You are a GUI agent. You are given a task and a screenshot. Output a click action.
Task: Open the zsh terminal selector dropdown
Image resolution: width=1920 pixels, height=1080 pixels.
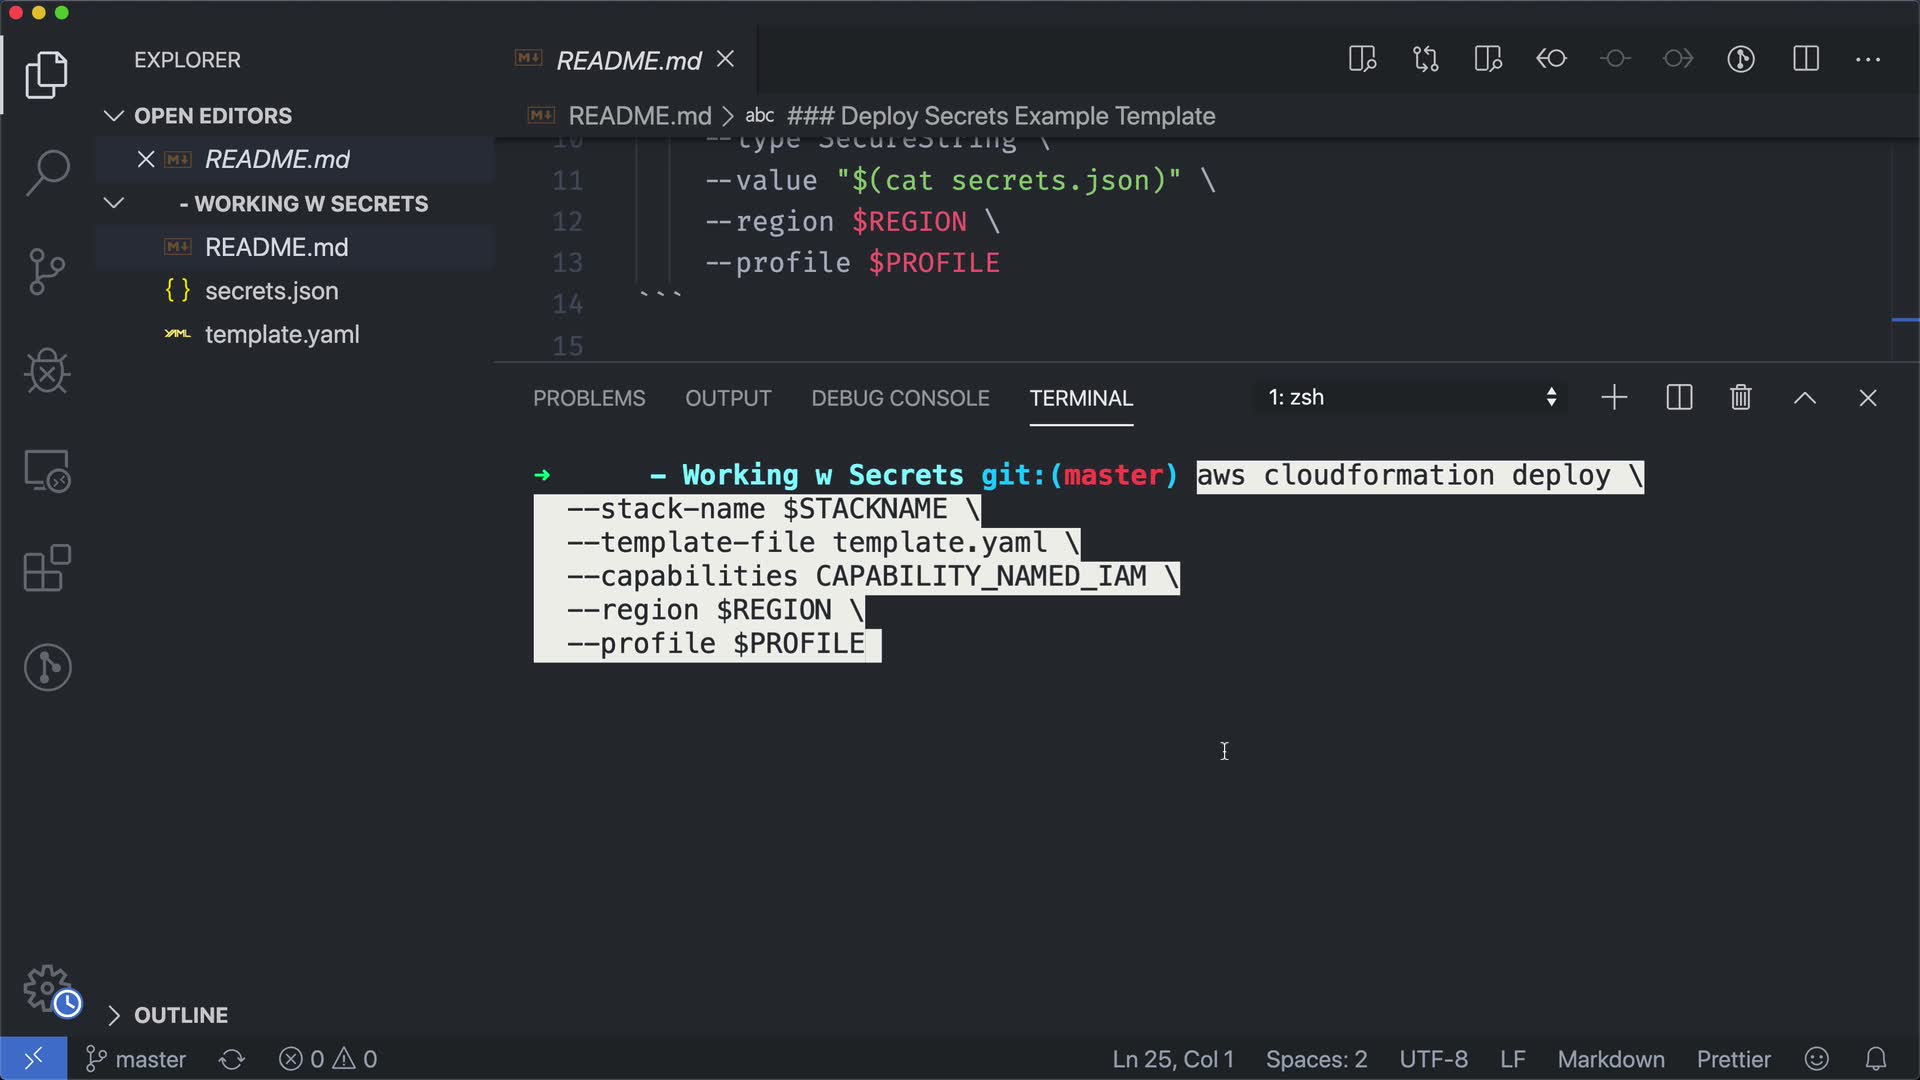point(1411,398)
